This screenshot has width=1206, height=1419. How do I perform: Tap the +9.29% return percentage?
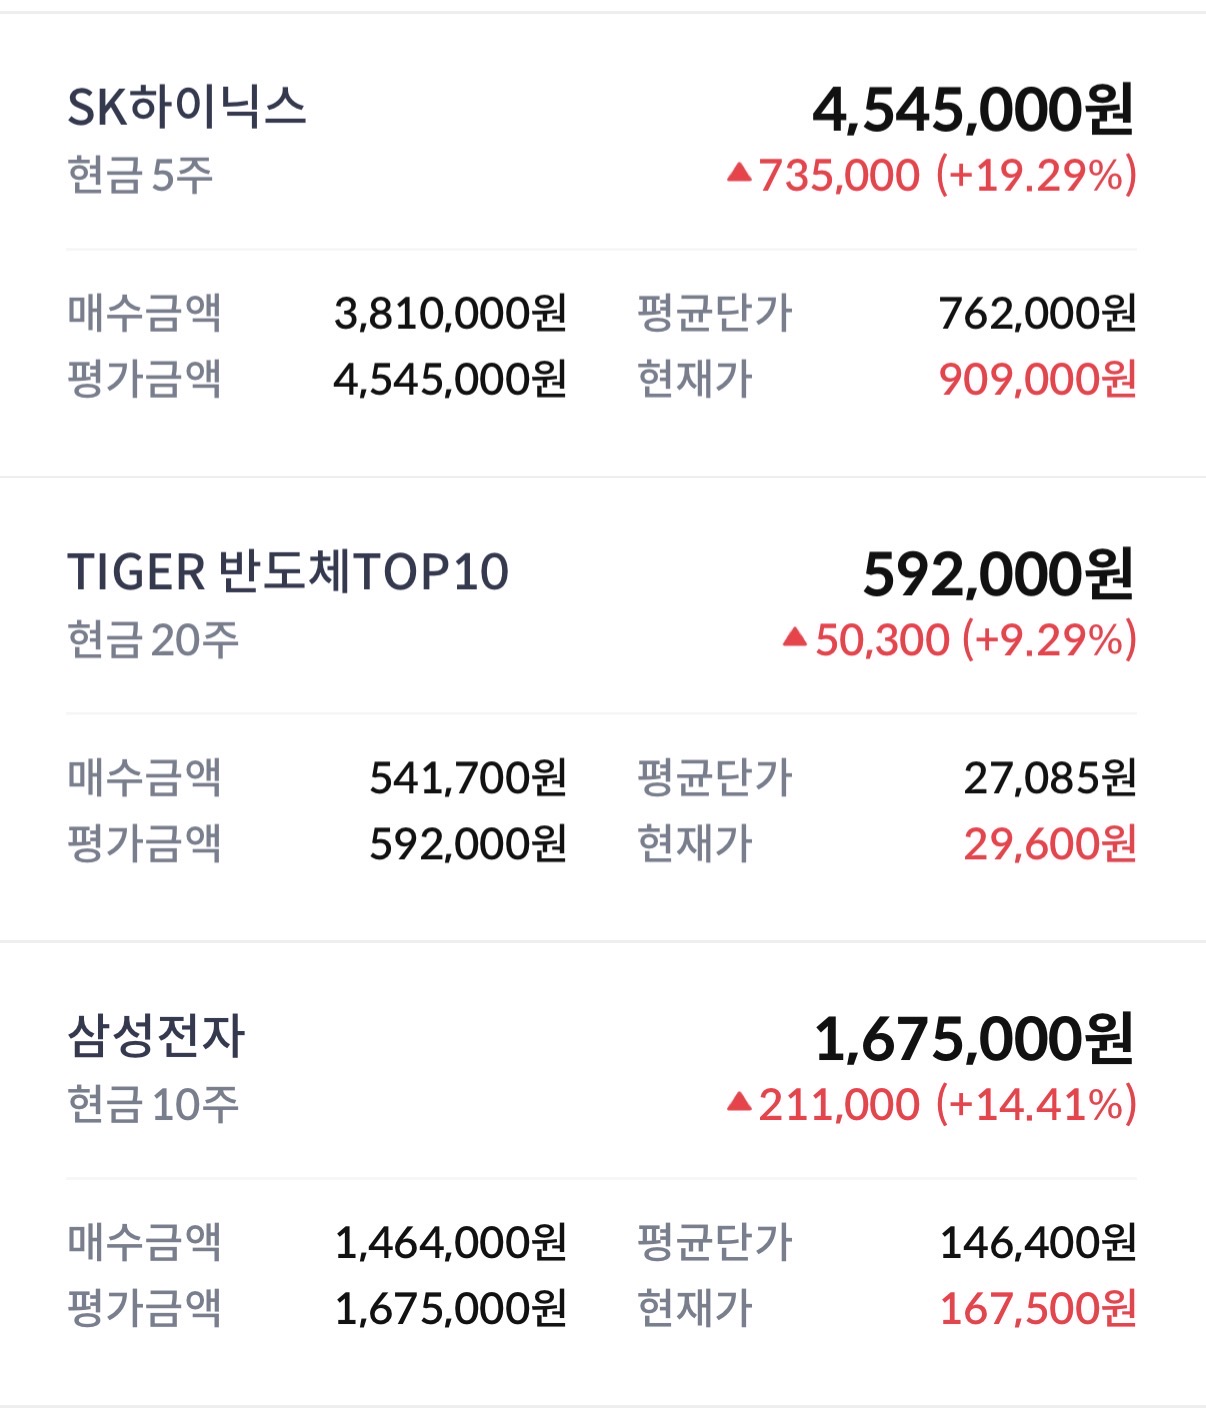point(1049,640)
